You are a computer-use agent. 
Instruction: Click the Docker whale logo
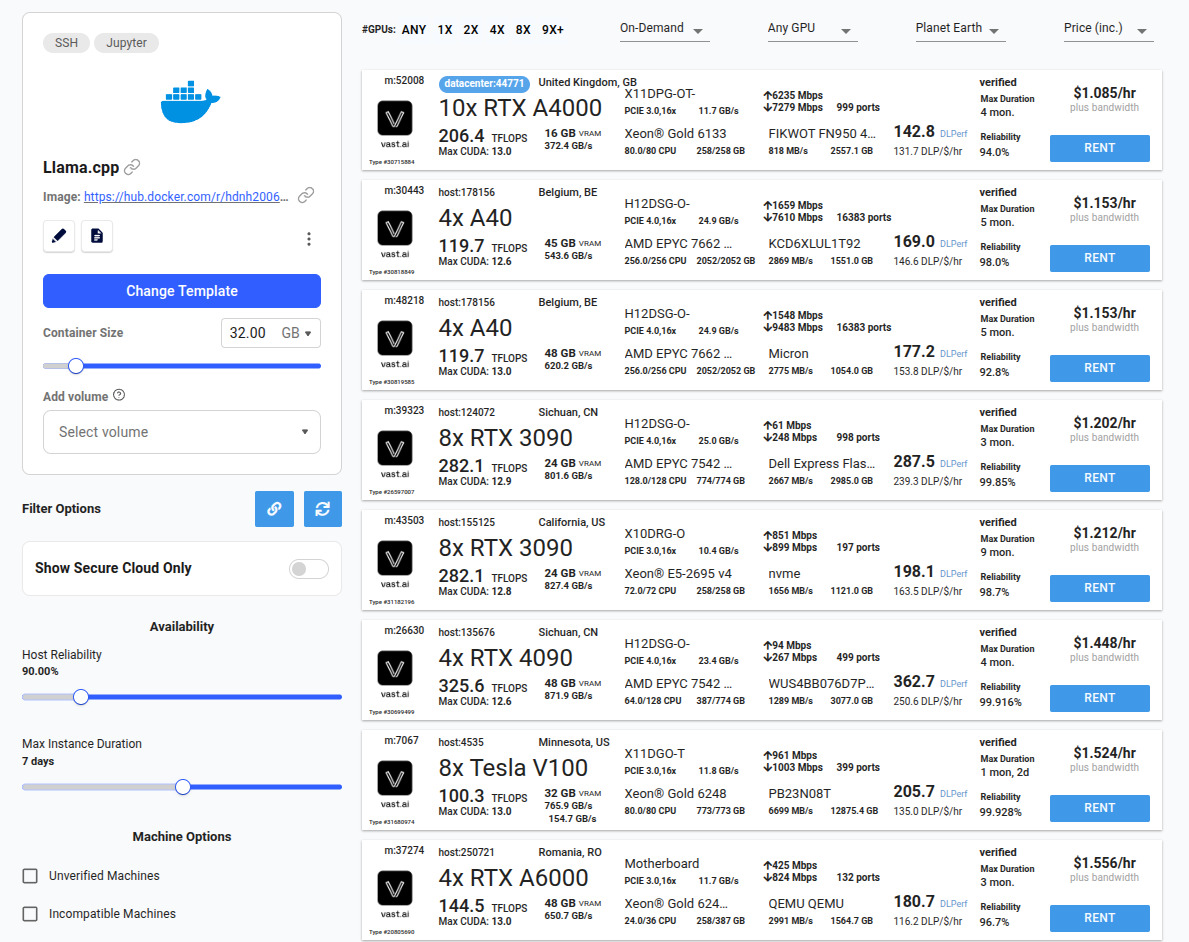tap(189, 102)
